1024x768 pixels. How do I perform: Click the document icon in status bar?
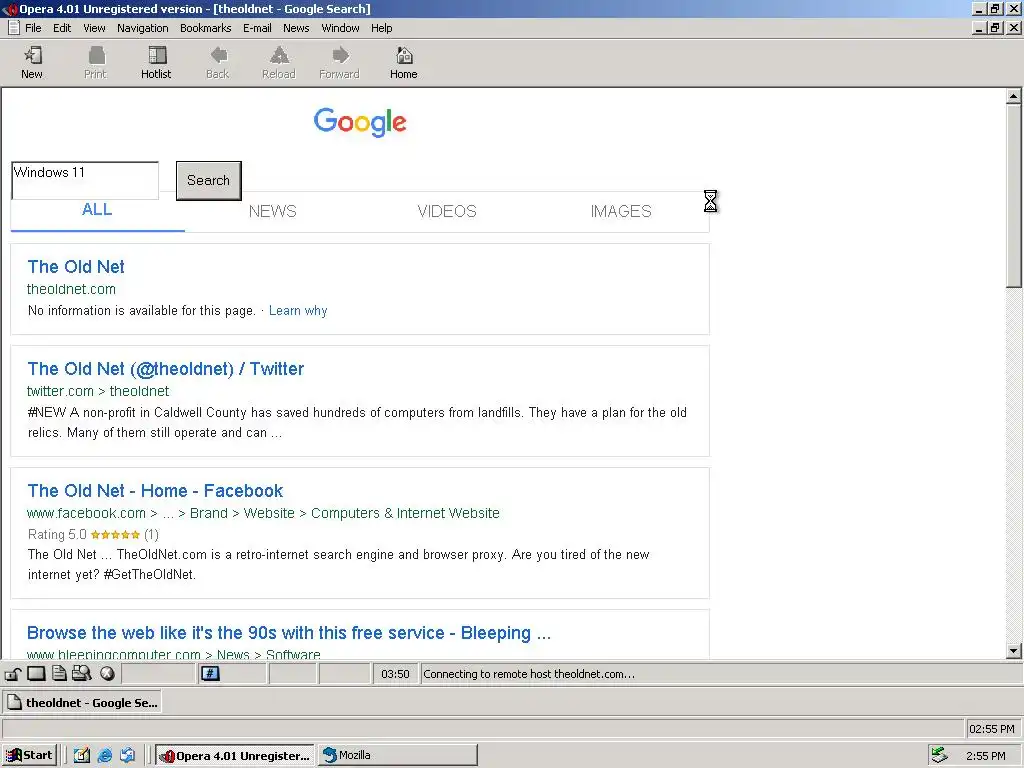point(59,673)
